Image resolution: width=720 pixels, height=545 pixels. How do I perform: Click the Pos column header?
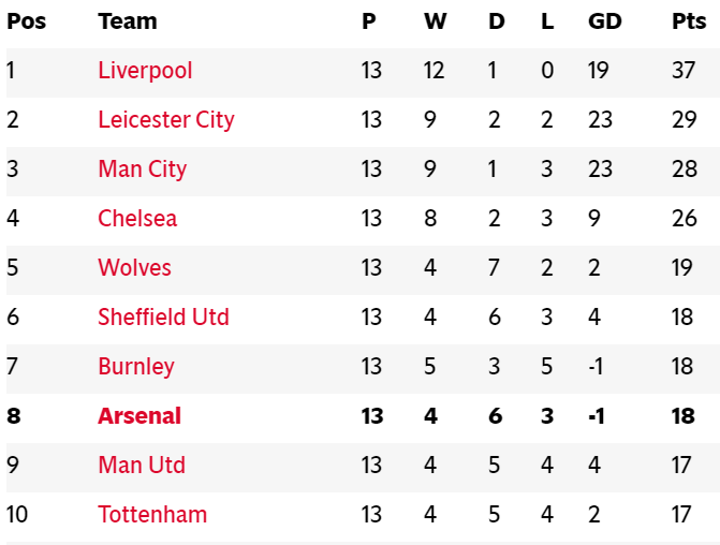coord(27,21)
